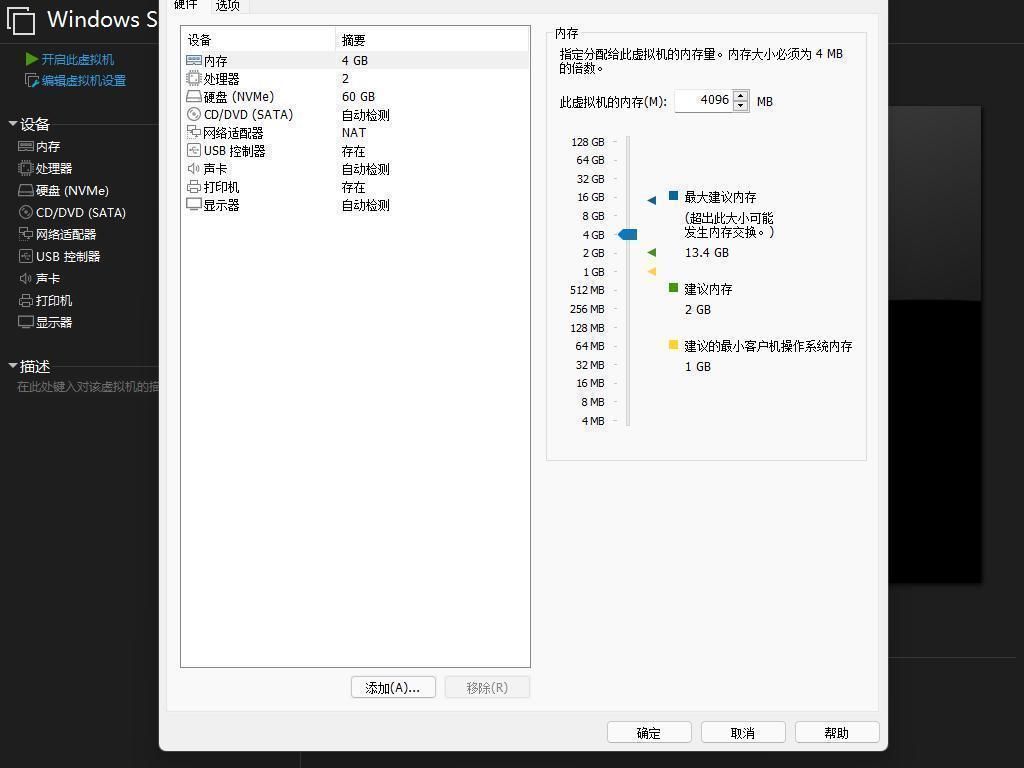
Task: Switch to the 选项 tab
Action: click(228, 6)
